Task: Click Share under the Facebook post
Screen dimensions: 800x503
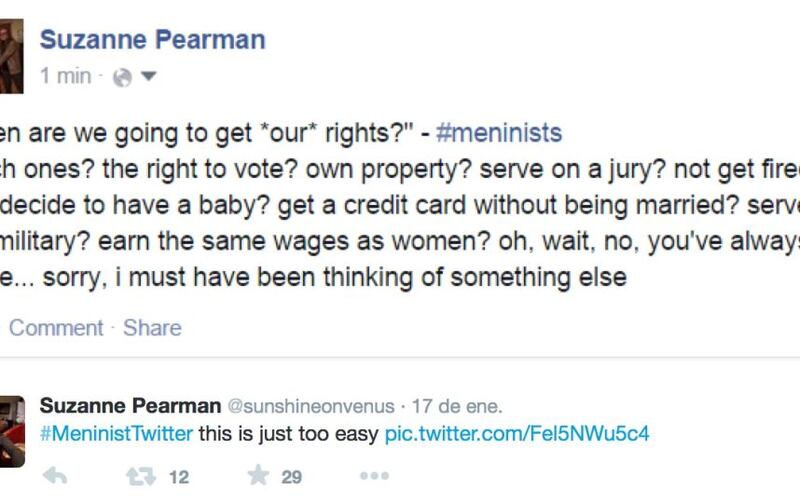Action: 152,328
